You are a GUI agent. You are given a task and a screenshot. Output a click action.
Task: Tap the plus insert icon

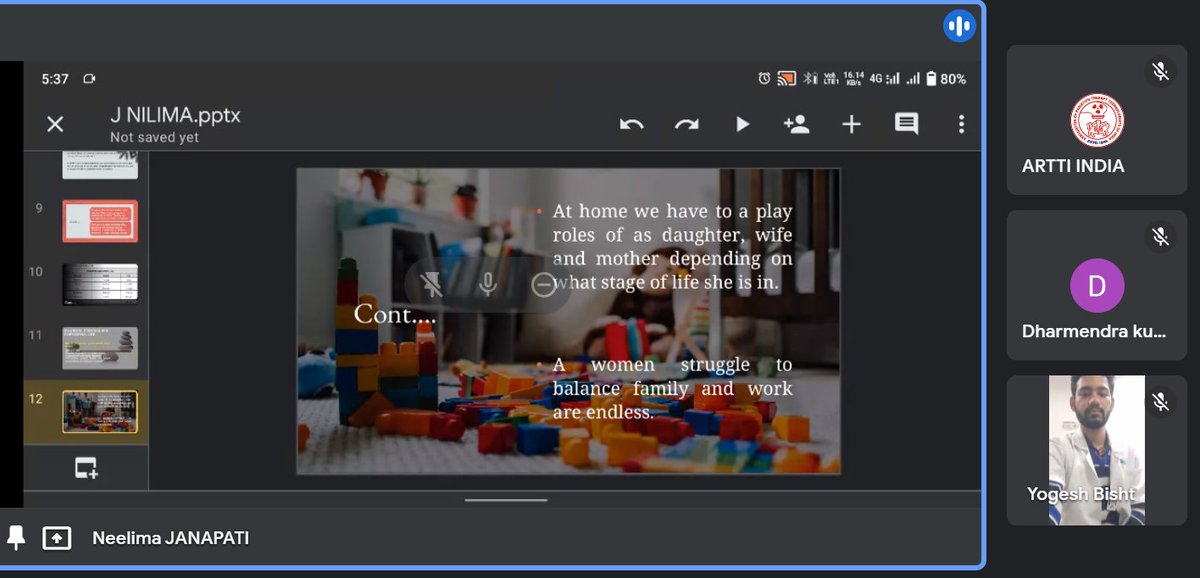click(x=851, y=124)
